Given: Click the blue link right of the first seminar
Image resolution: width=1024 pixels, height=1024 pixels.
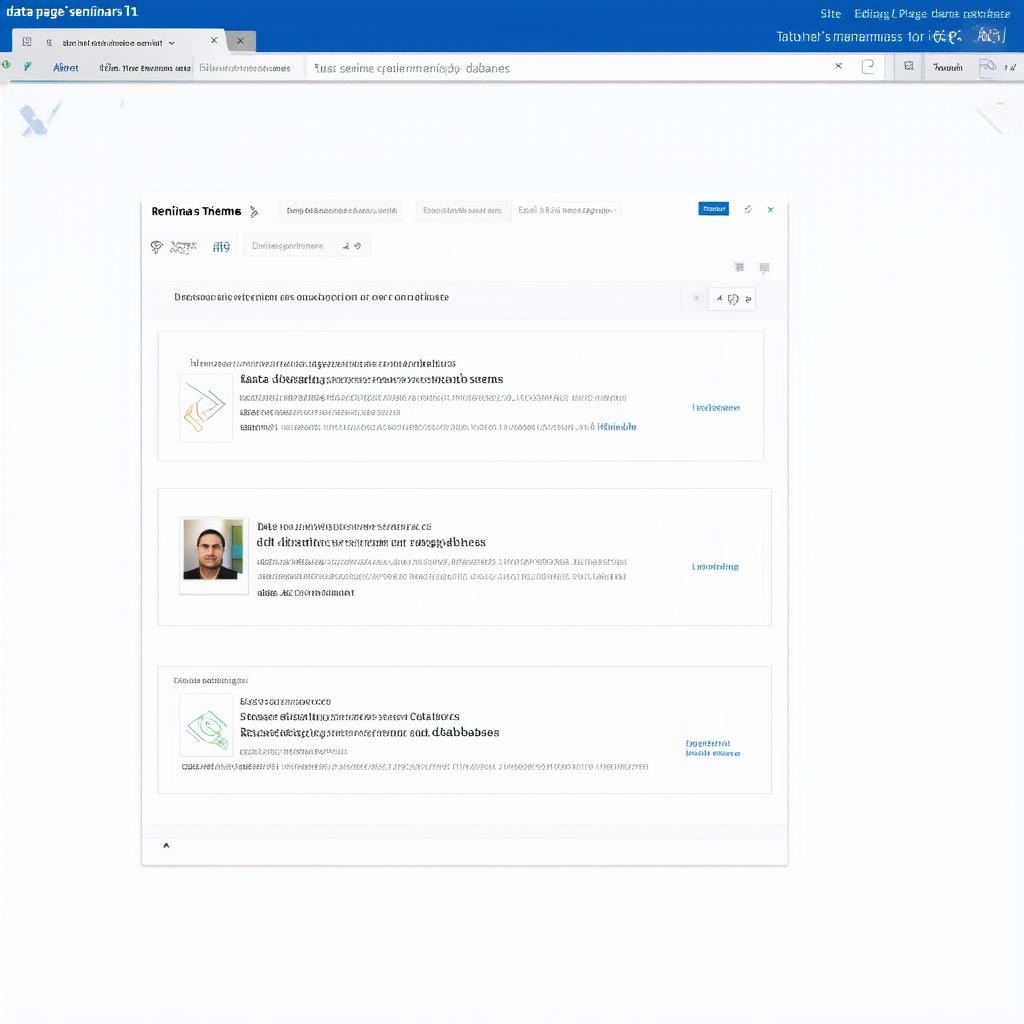Looking at the screenshot, I should (716, 408).
